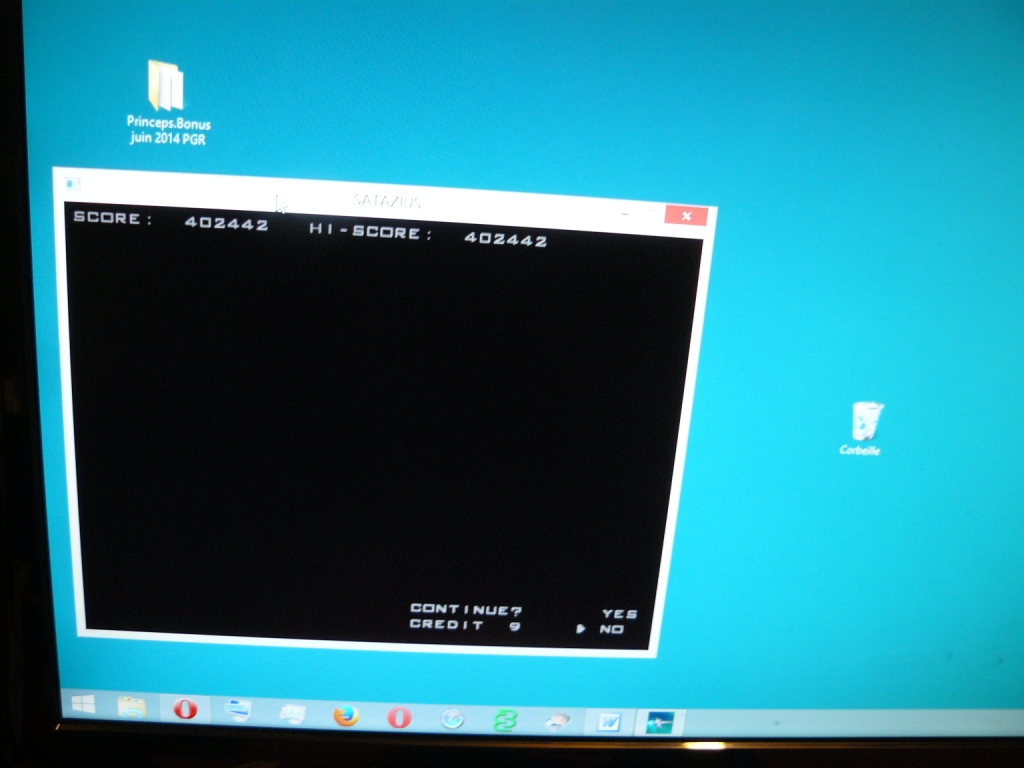
Task: Open File Explorer from the taskbar
Action: [x=132, y=708]
